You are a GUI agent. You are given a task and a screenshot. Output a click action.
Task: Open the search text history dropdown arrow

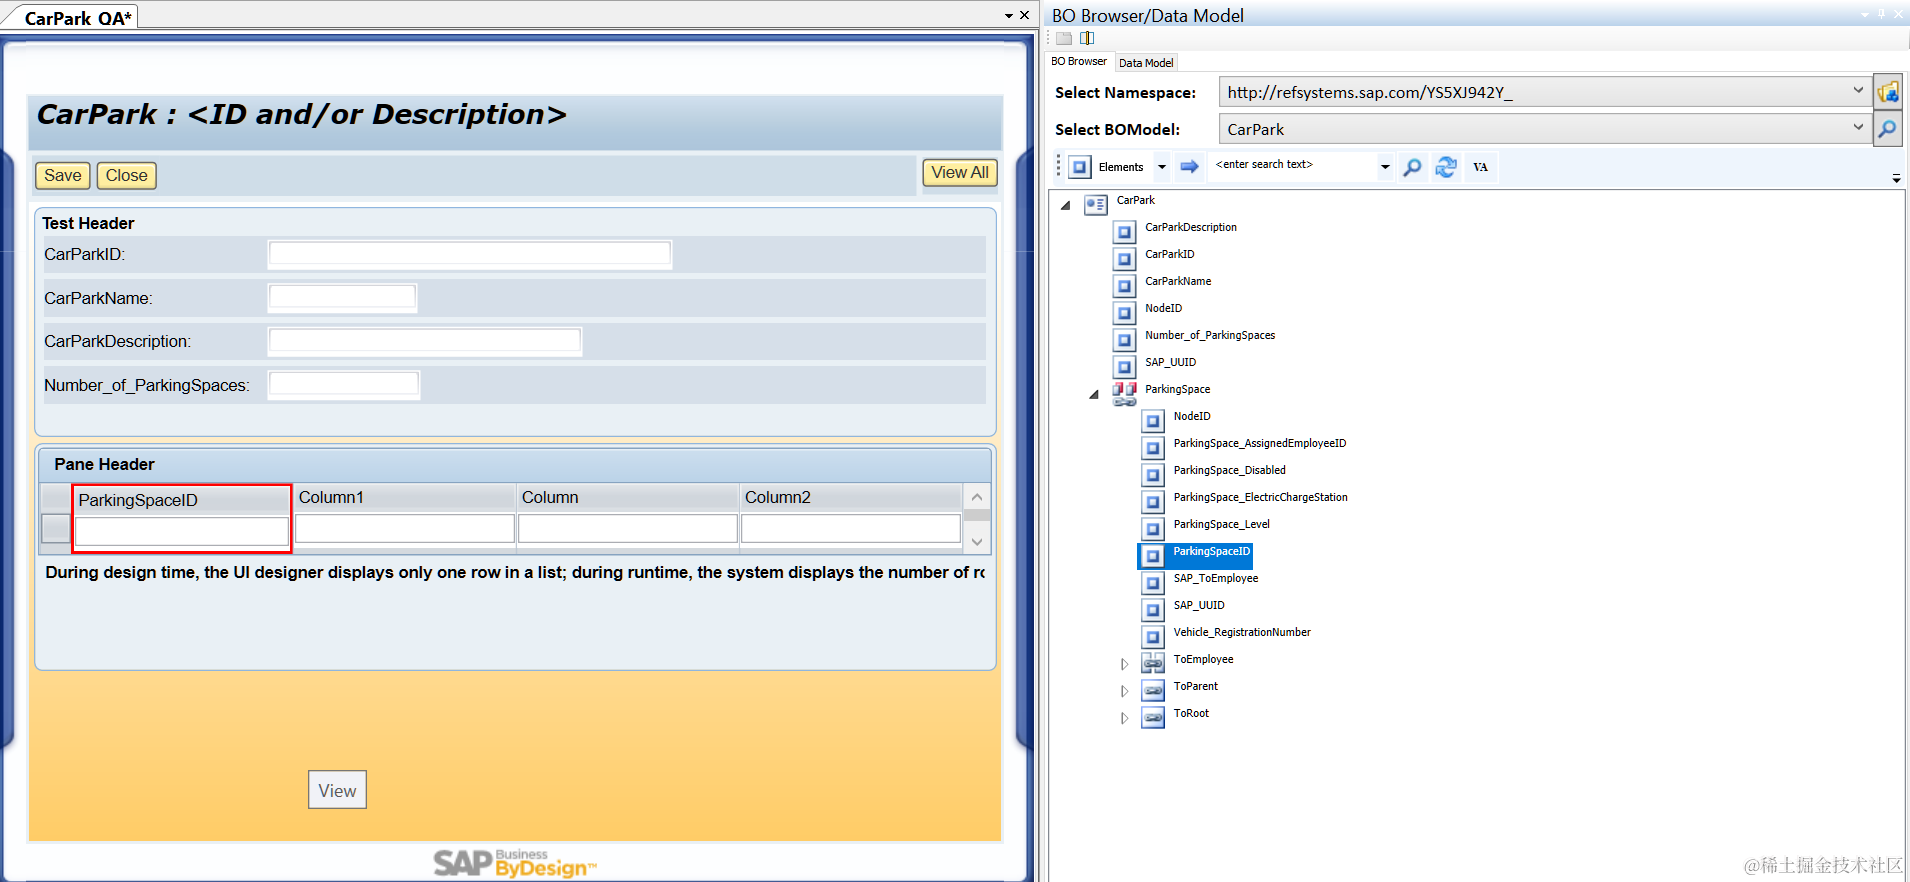pos(1385,167)
